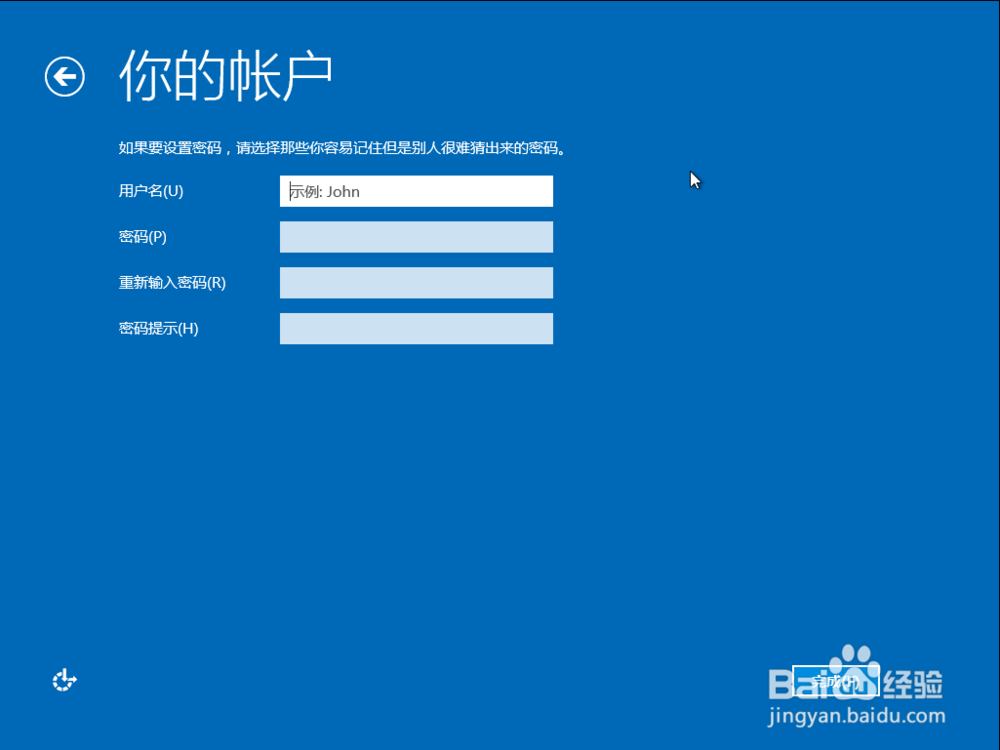
Task: Click the password instruction text line
Action: [340, 146]
